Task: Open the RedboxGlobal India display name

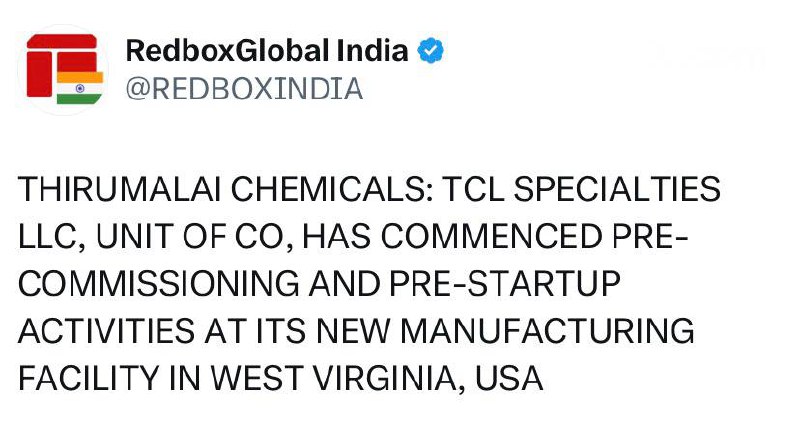Action: (x=267, y=50)
